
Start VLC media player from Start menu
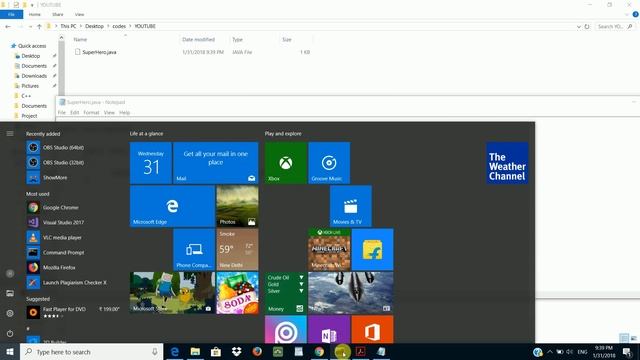click(54, 238)
